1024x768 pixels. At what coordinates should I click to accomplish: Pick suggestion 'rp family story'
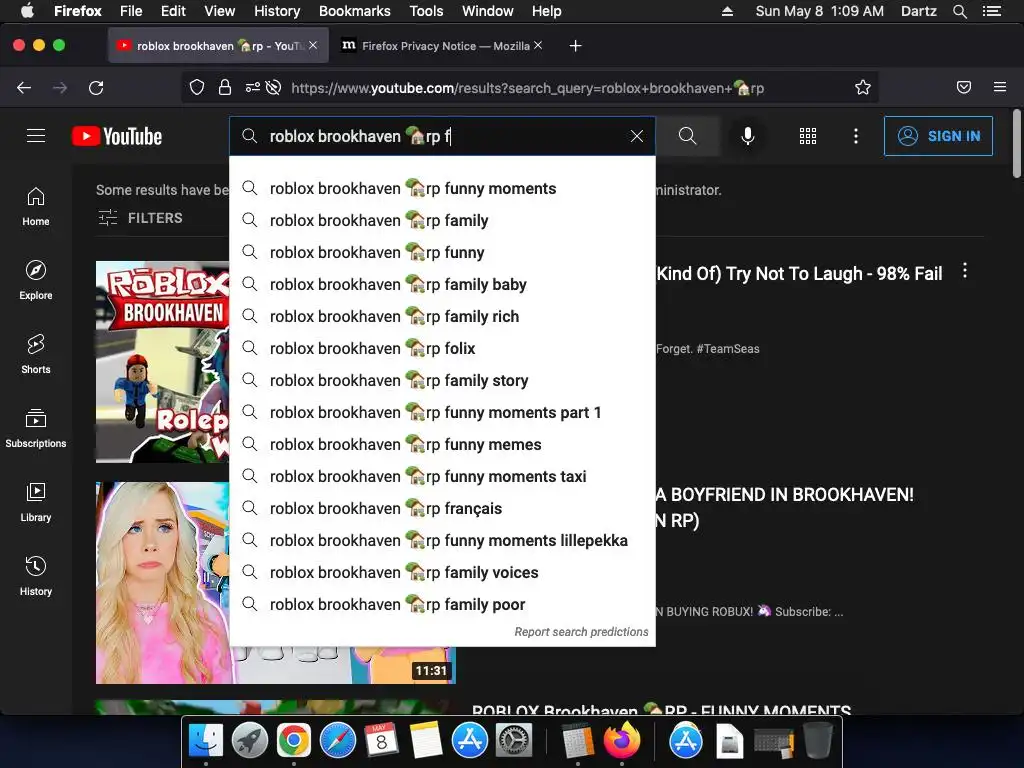click(x=443, y=381)
